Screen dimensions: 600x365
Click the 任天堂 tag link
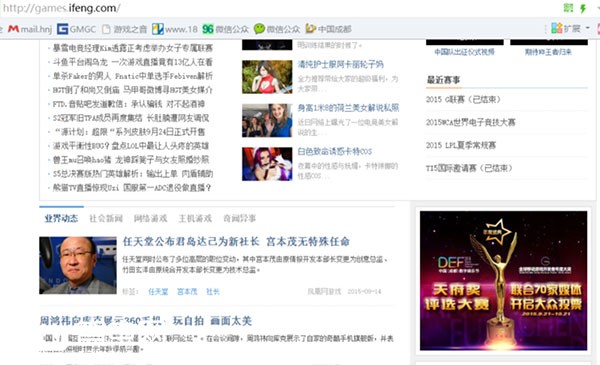point(158,292)
